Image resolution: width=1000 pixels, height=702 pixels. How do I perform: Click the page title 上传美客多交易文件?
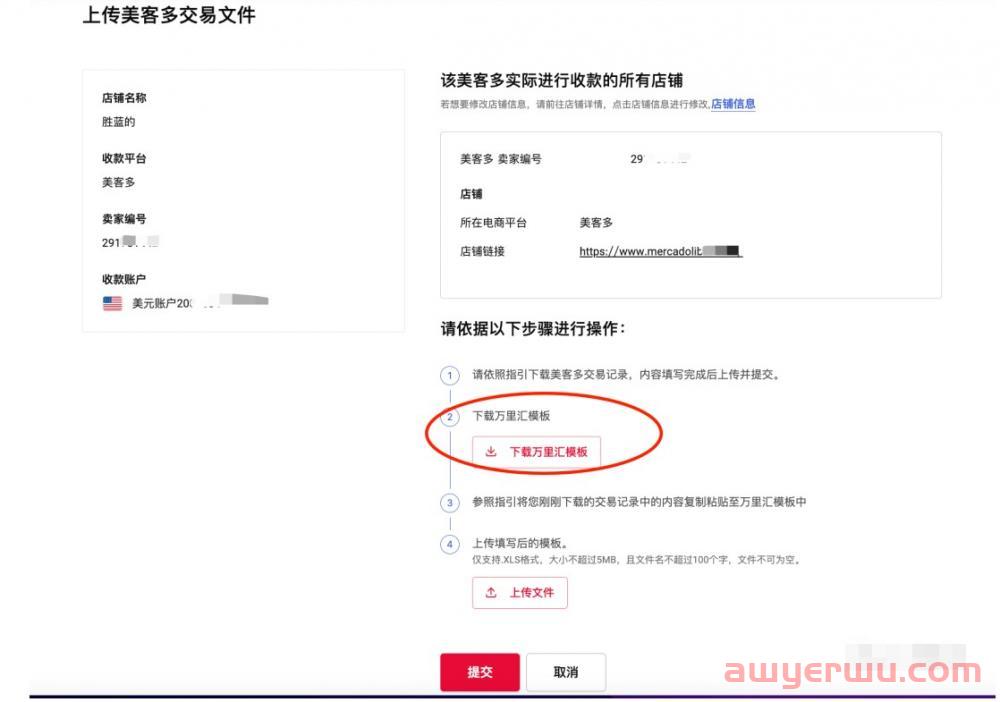click(x=169, y=15)
